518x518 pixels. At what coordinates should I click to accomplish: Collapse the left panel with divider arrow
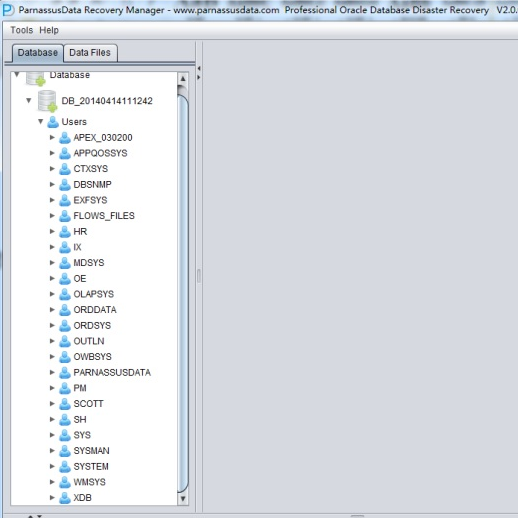coord(199,68)
